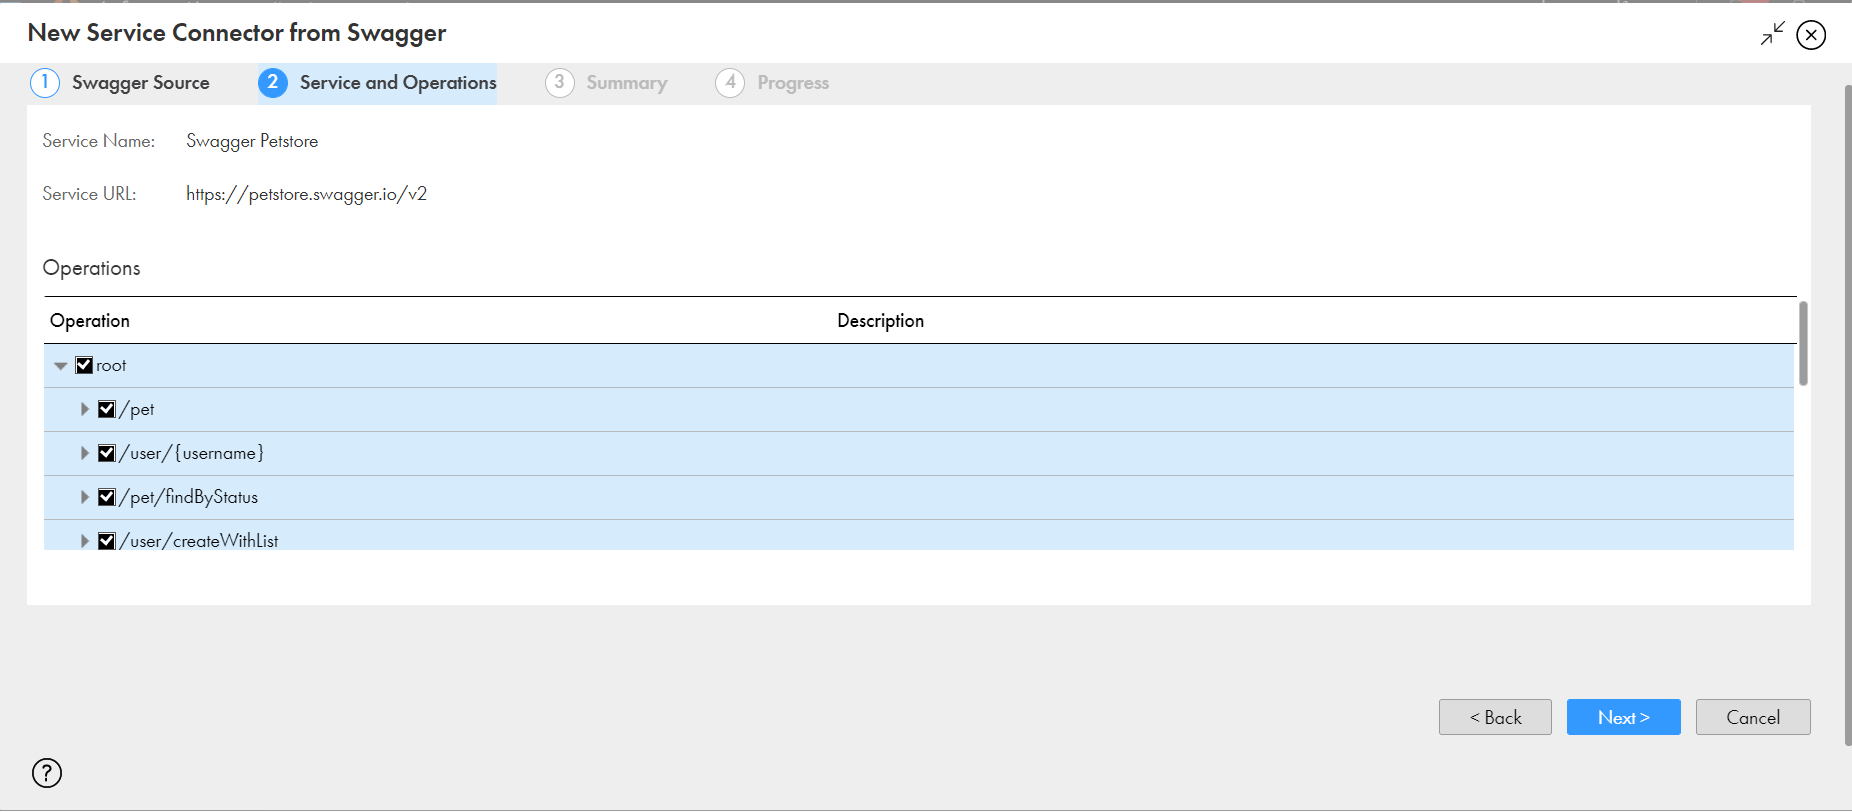Select the /pet/findByStatus row label
The height and width of the screenshot is (812, 1852).
click(189, 497)
